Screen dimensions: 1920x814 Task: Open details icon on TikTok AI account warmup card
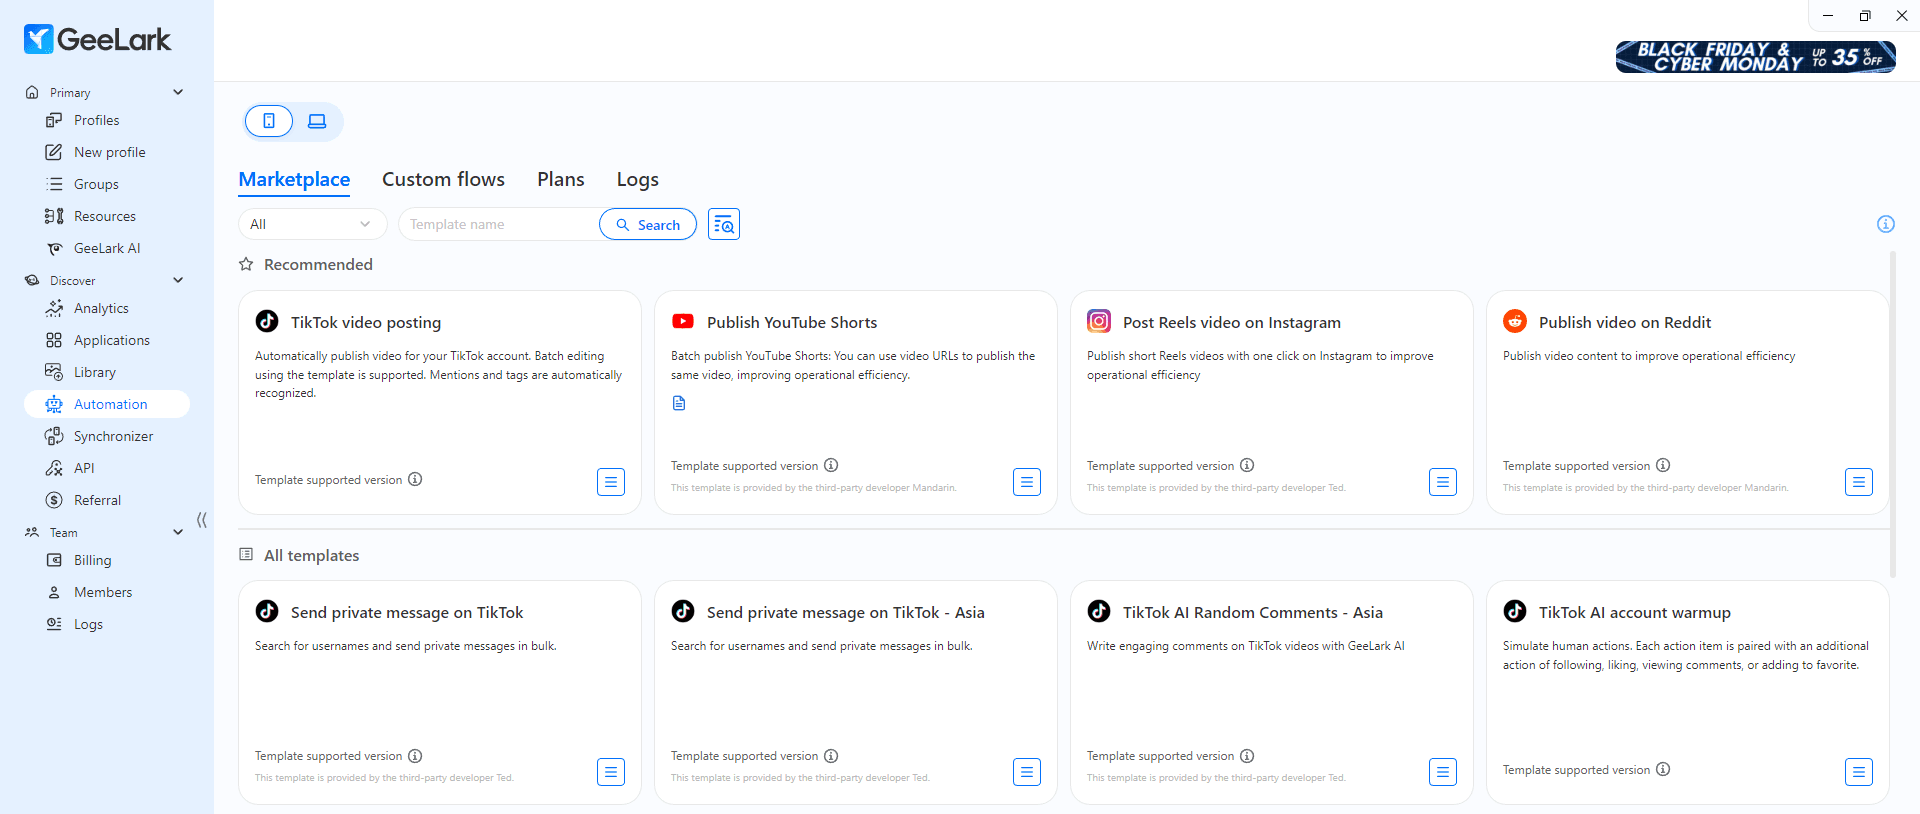(x=1858, y=772)
